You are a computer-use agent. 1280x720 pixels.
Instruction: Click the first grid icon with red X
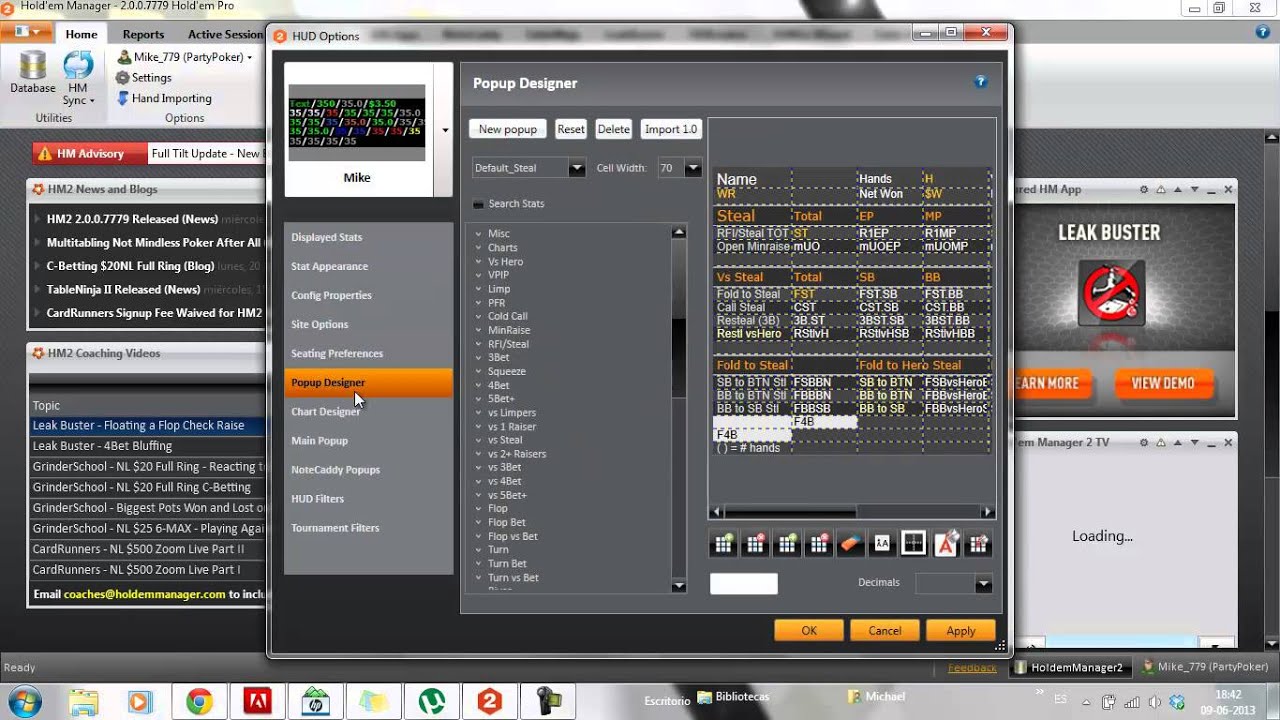755,543
